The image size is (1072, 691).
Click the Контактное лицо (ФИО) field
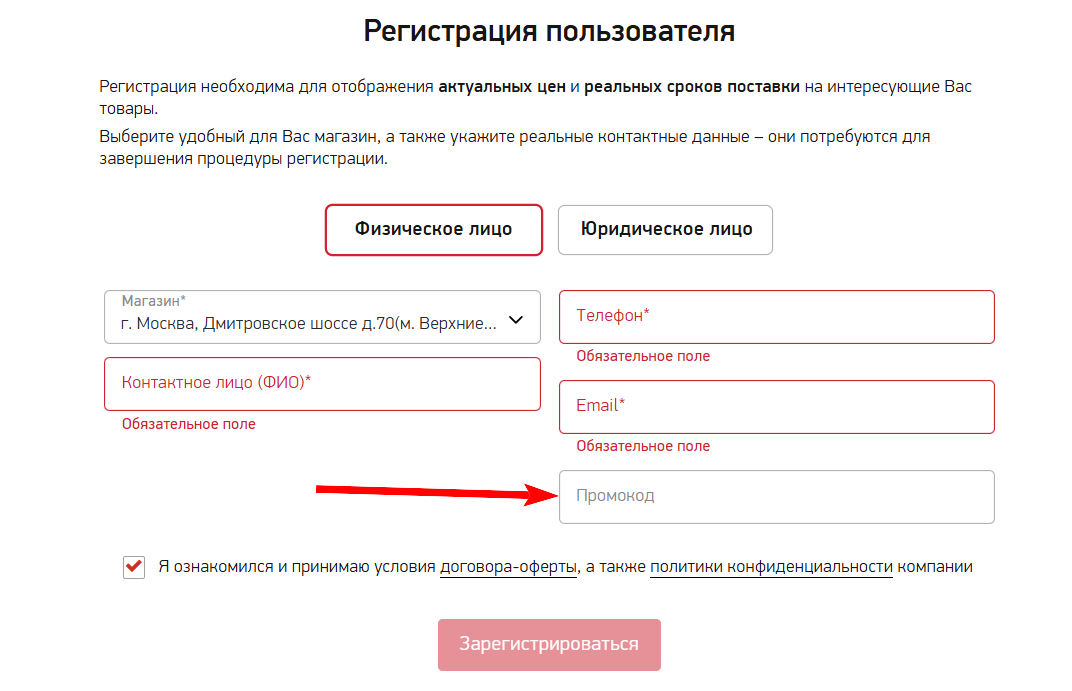point(322,383)
